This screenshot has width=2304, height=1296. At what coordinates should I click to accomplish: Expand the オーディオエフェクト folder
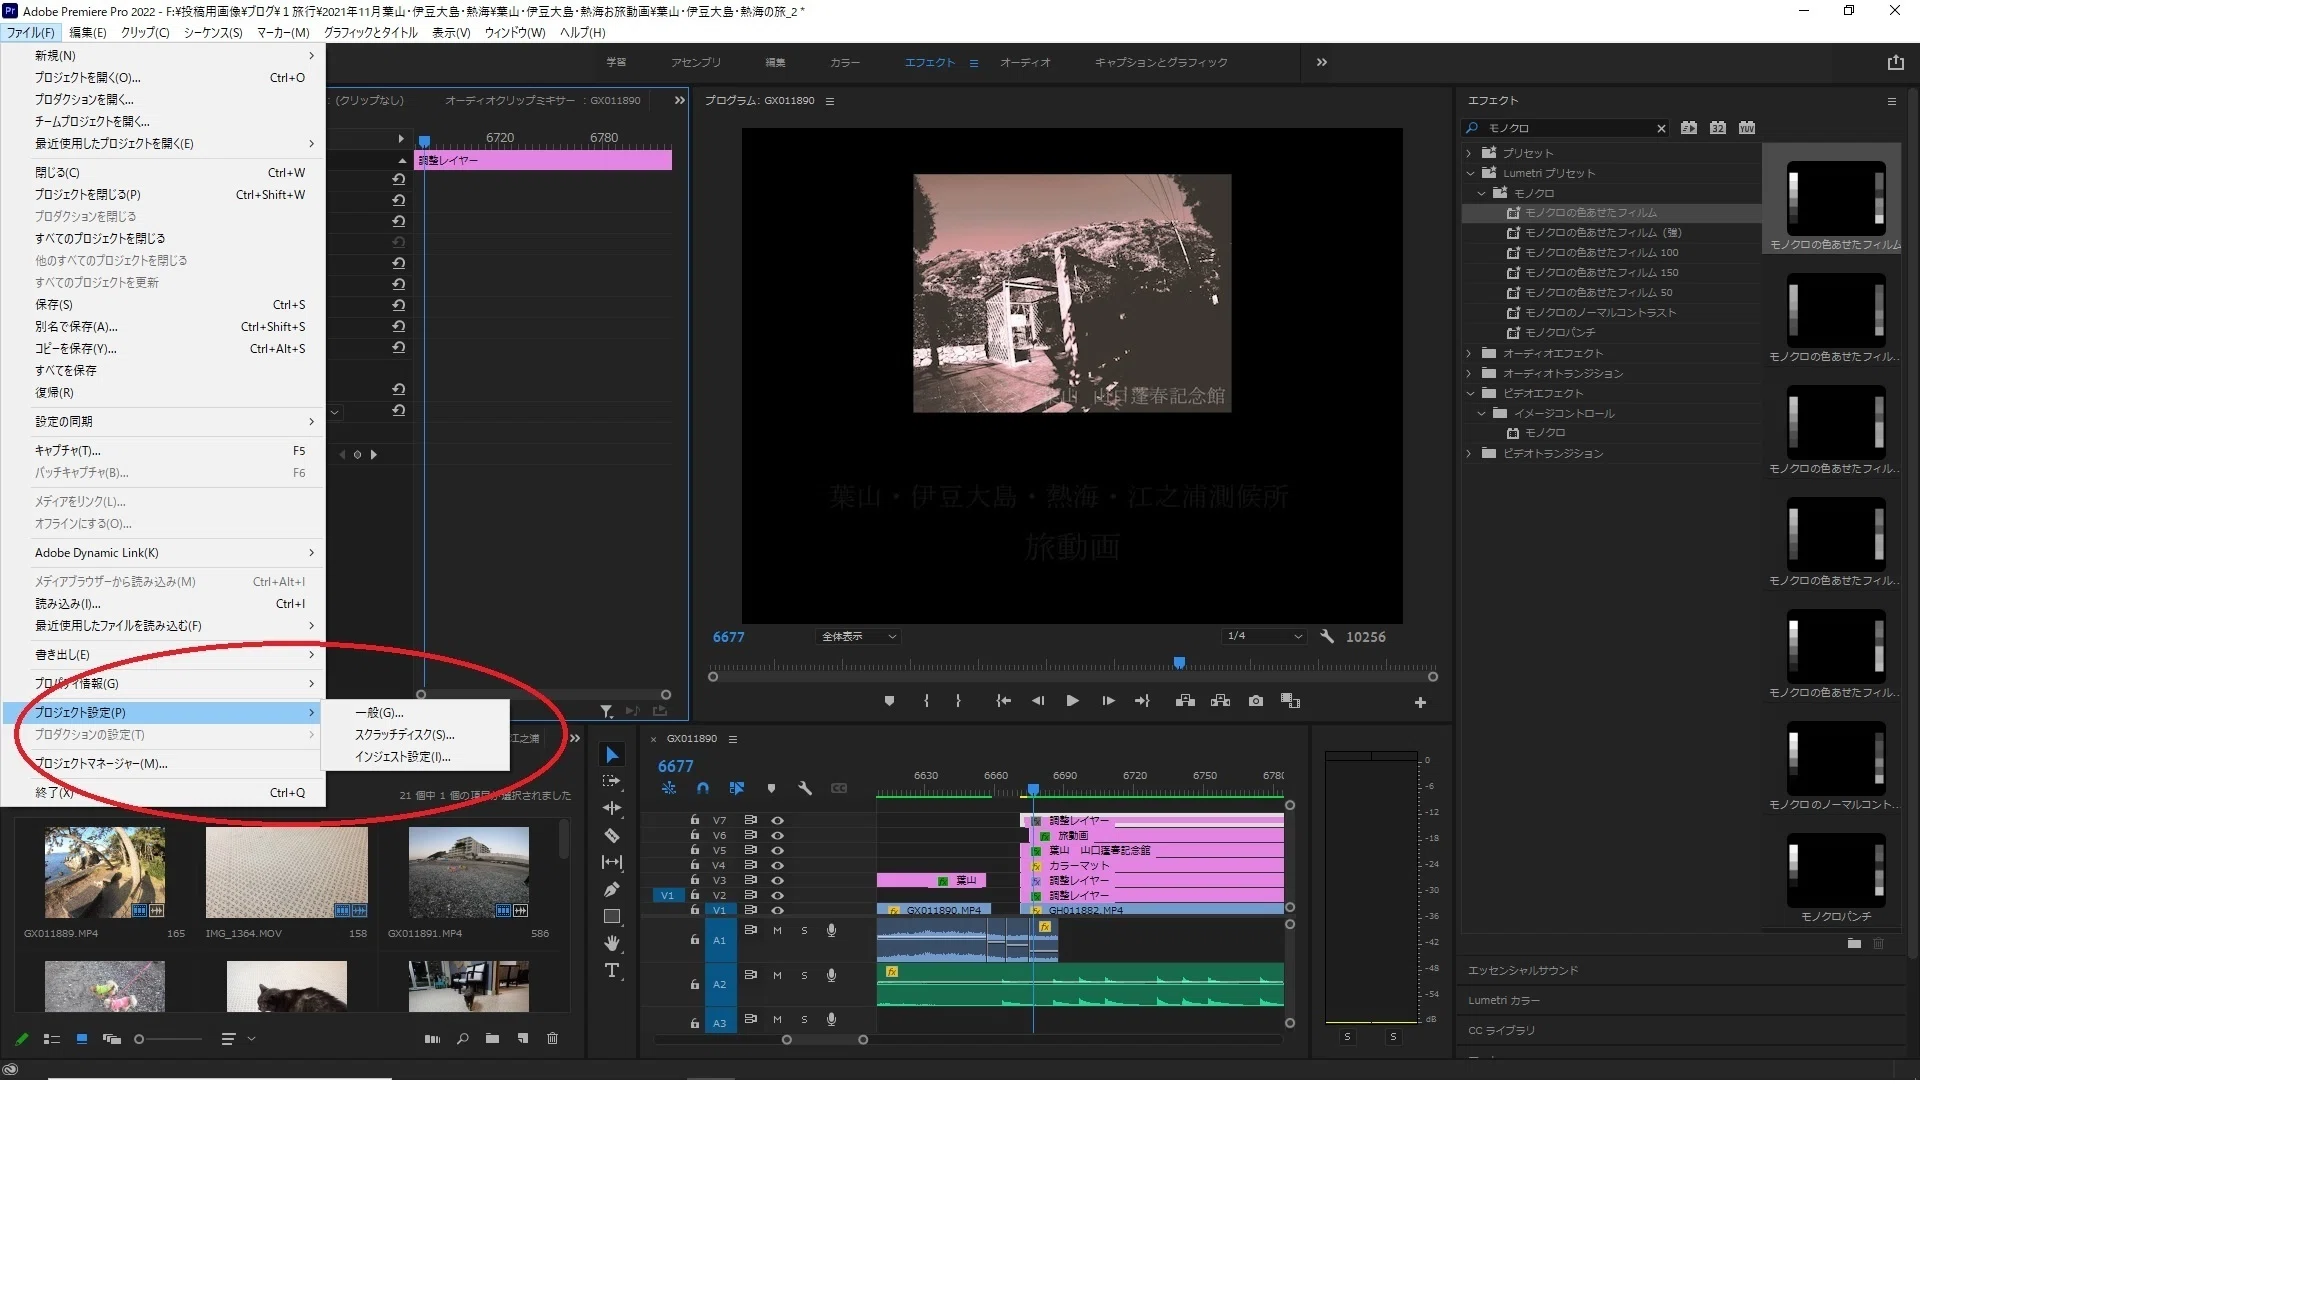click(1469, 353)
